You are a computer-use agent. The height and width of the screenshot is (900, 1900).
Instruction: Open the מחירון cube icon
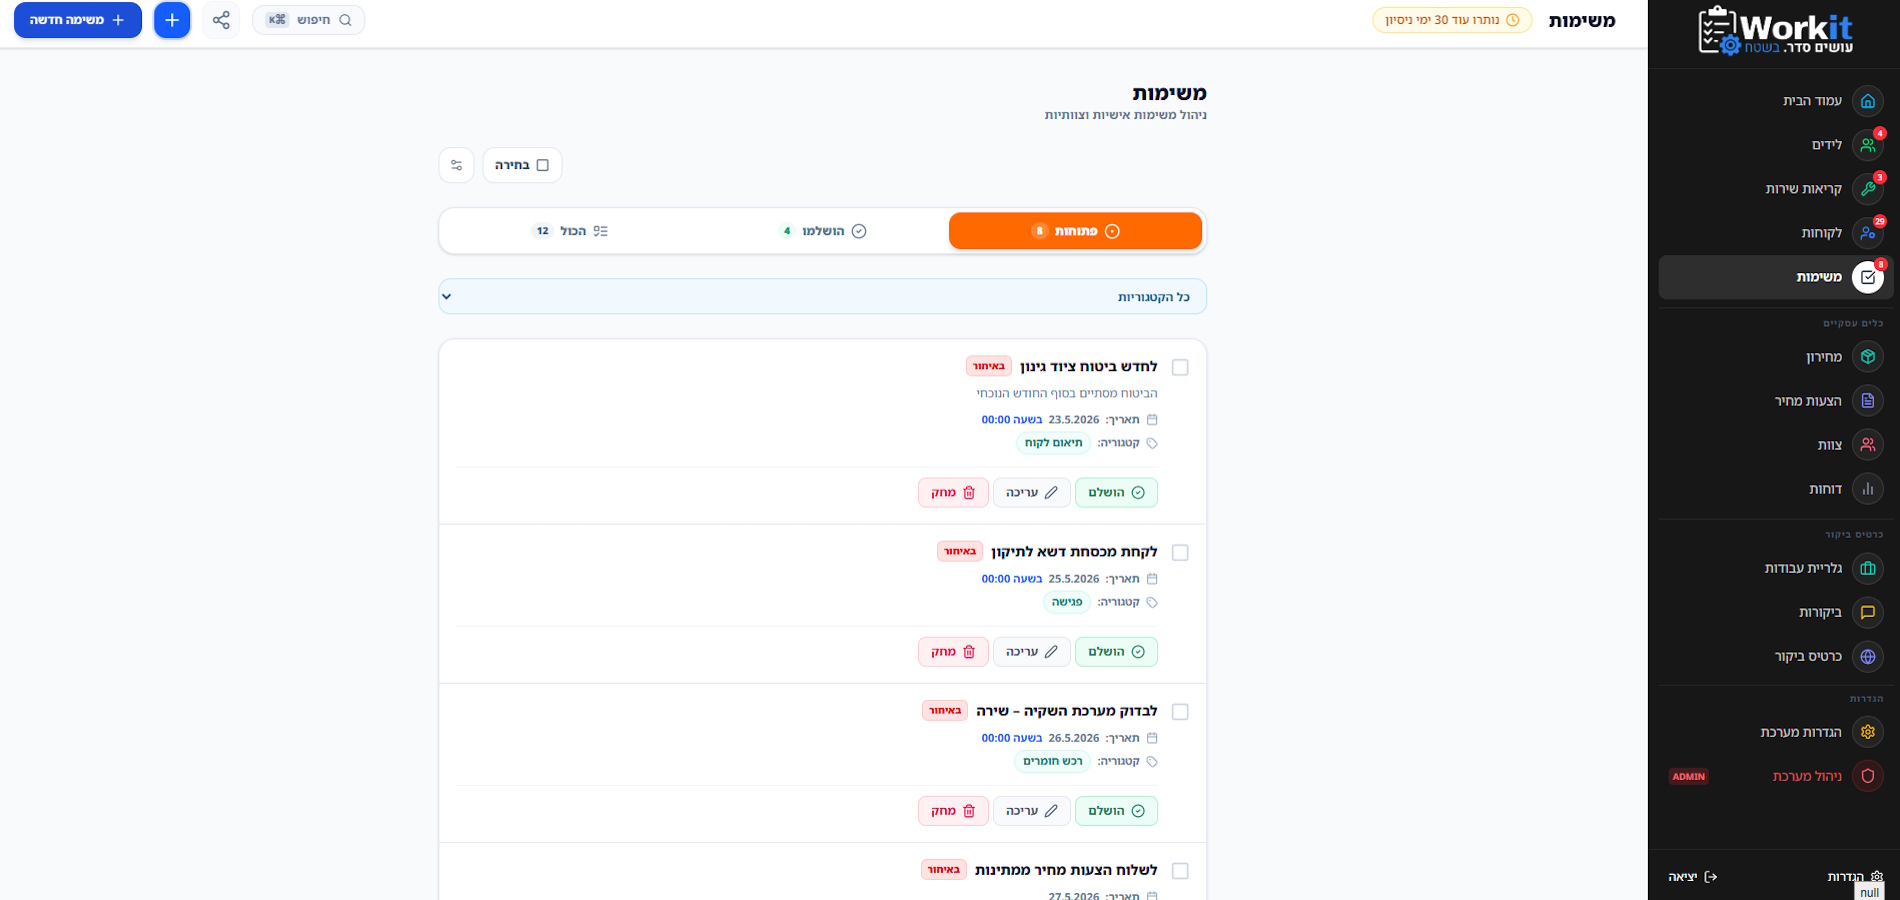pyautogui.click(x=1867, y=357)
